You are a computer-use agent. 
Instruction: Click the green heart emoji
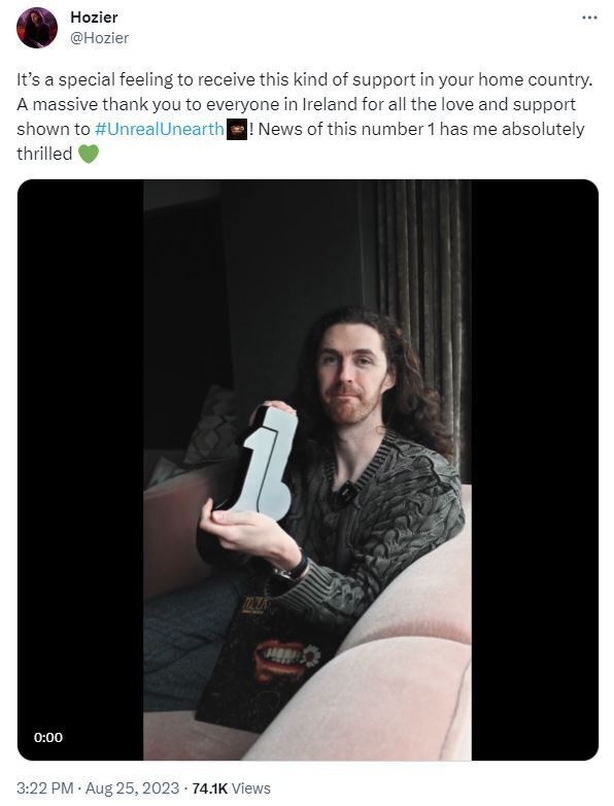click(88, 154)
